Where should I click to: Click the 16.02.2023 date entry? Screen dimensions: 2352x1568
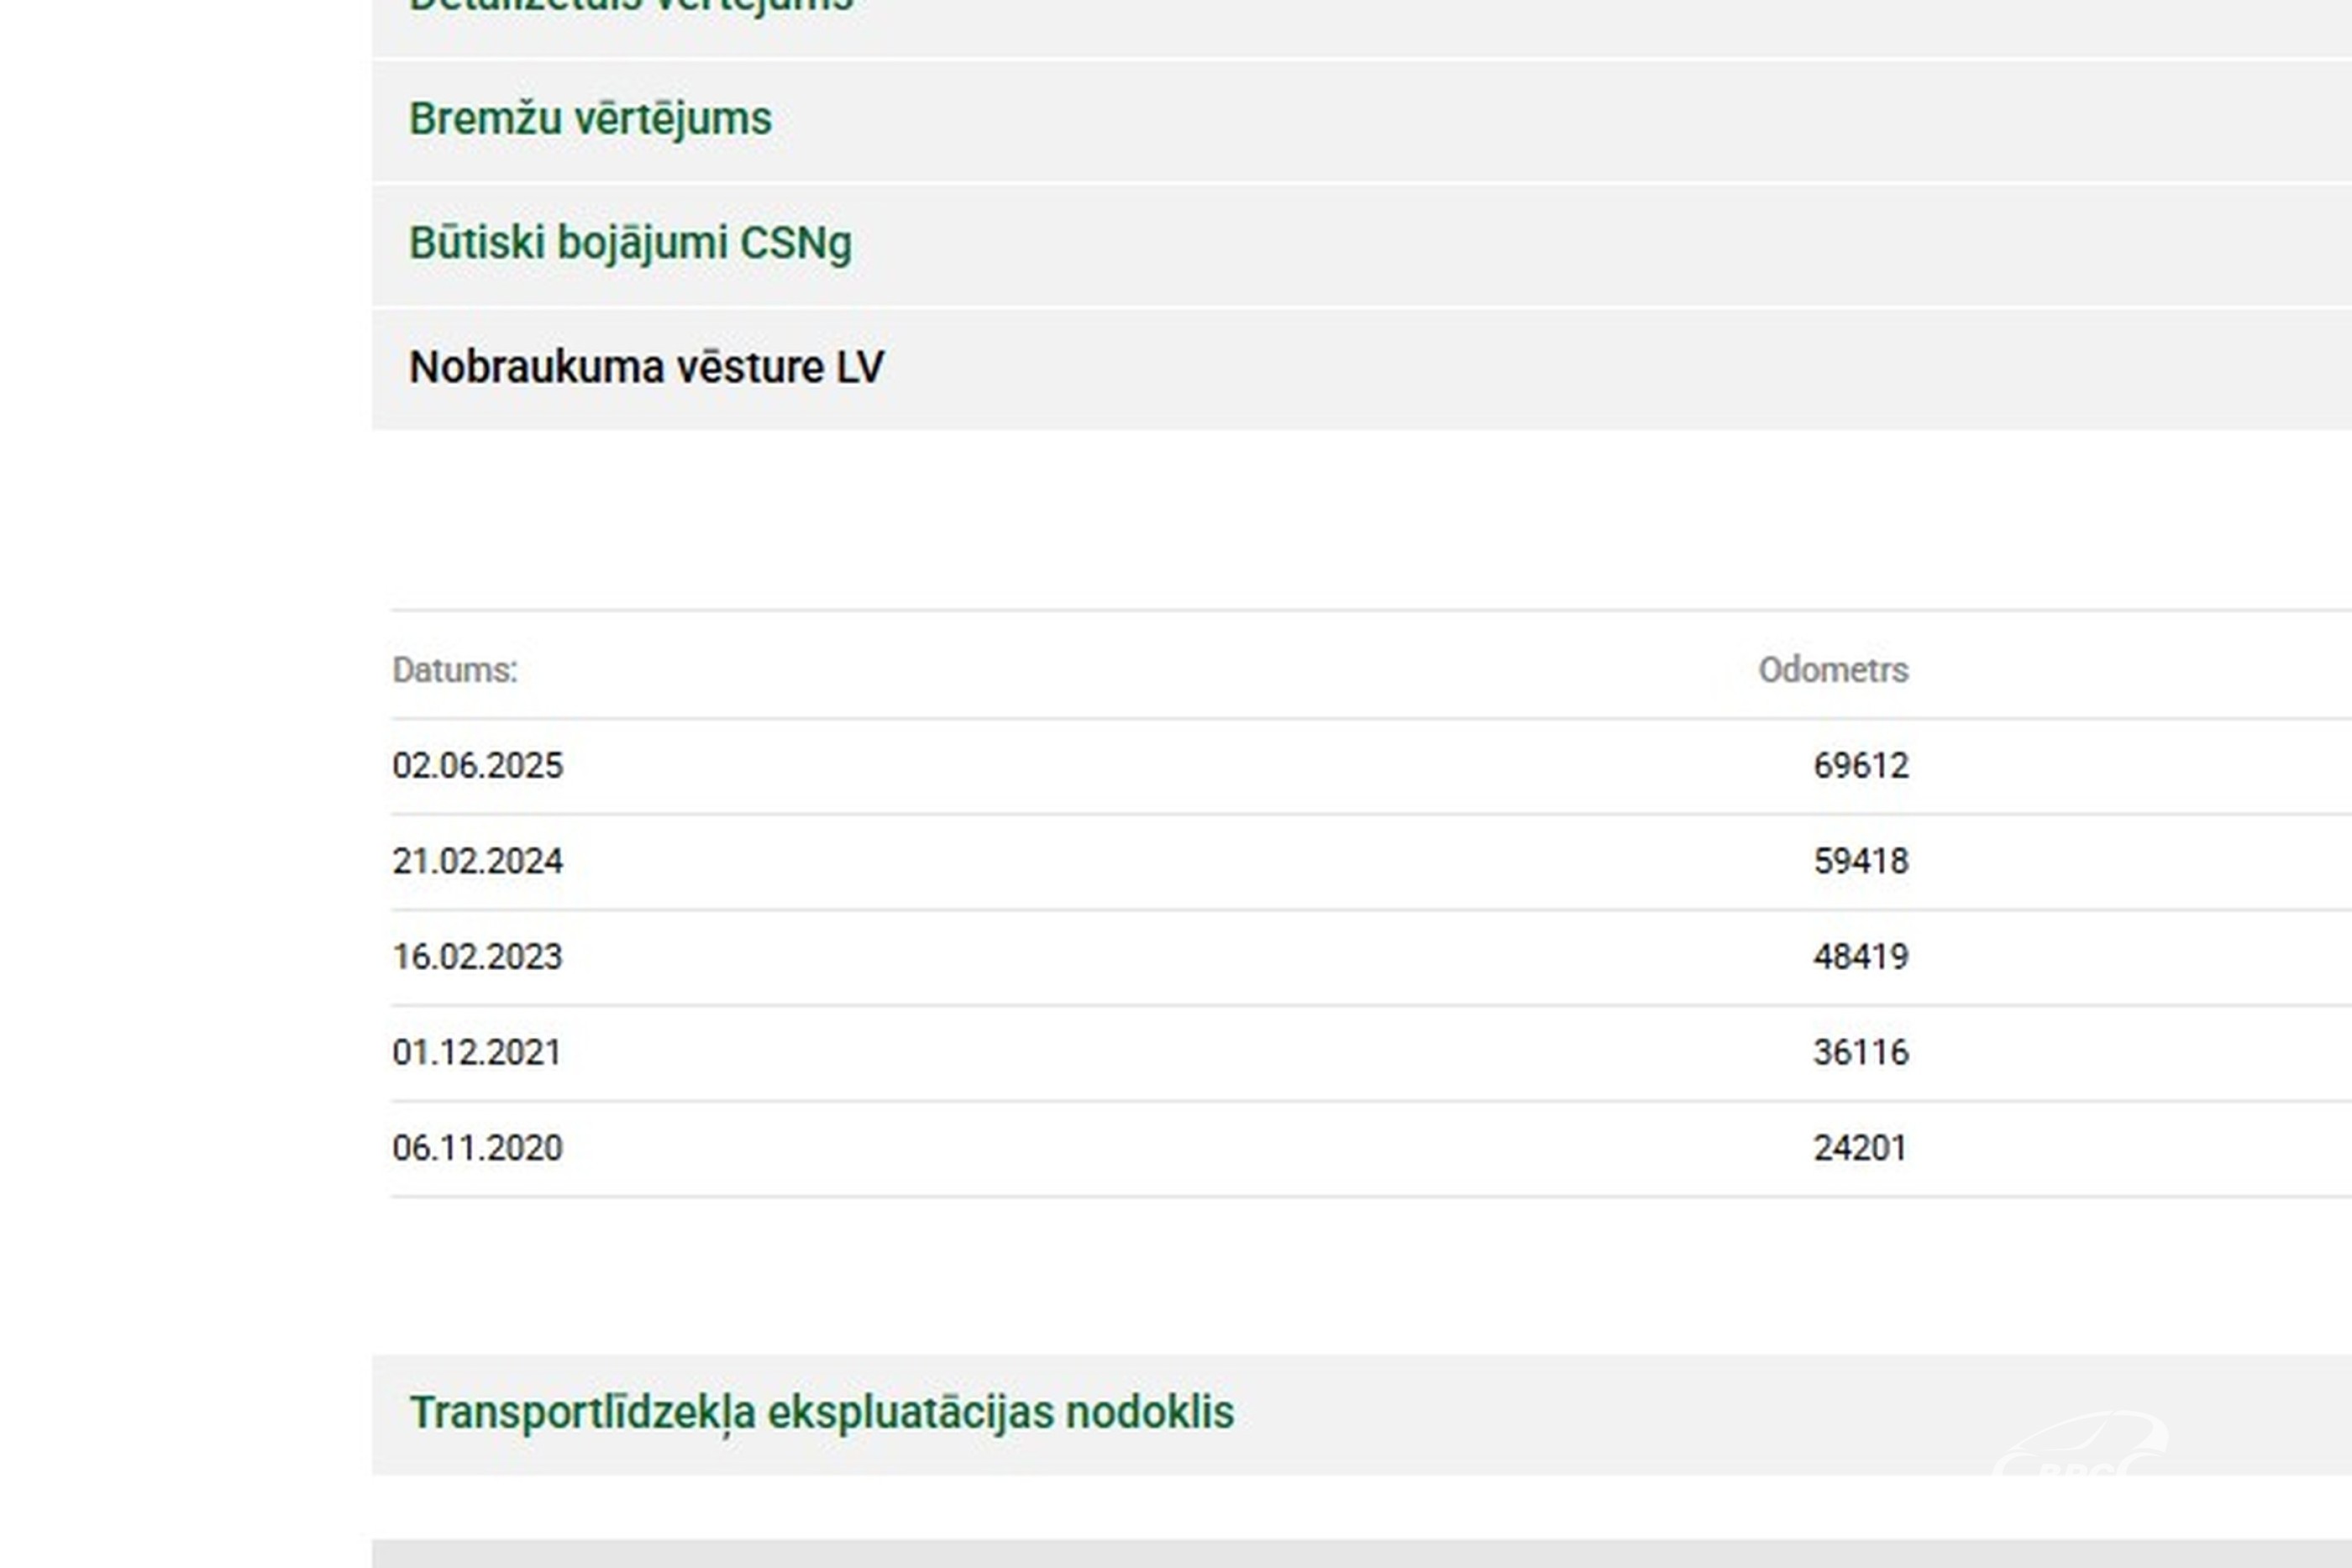pyautogui.click(x=477, y=957)
